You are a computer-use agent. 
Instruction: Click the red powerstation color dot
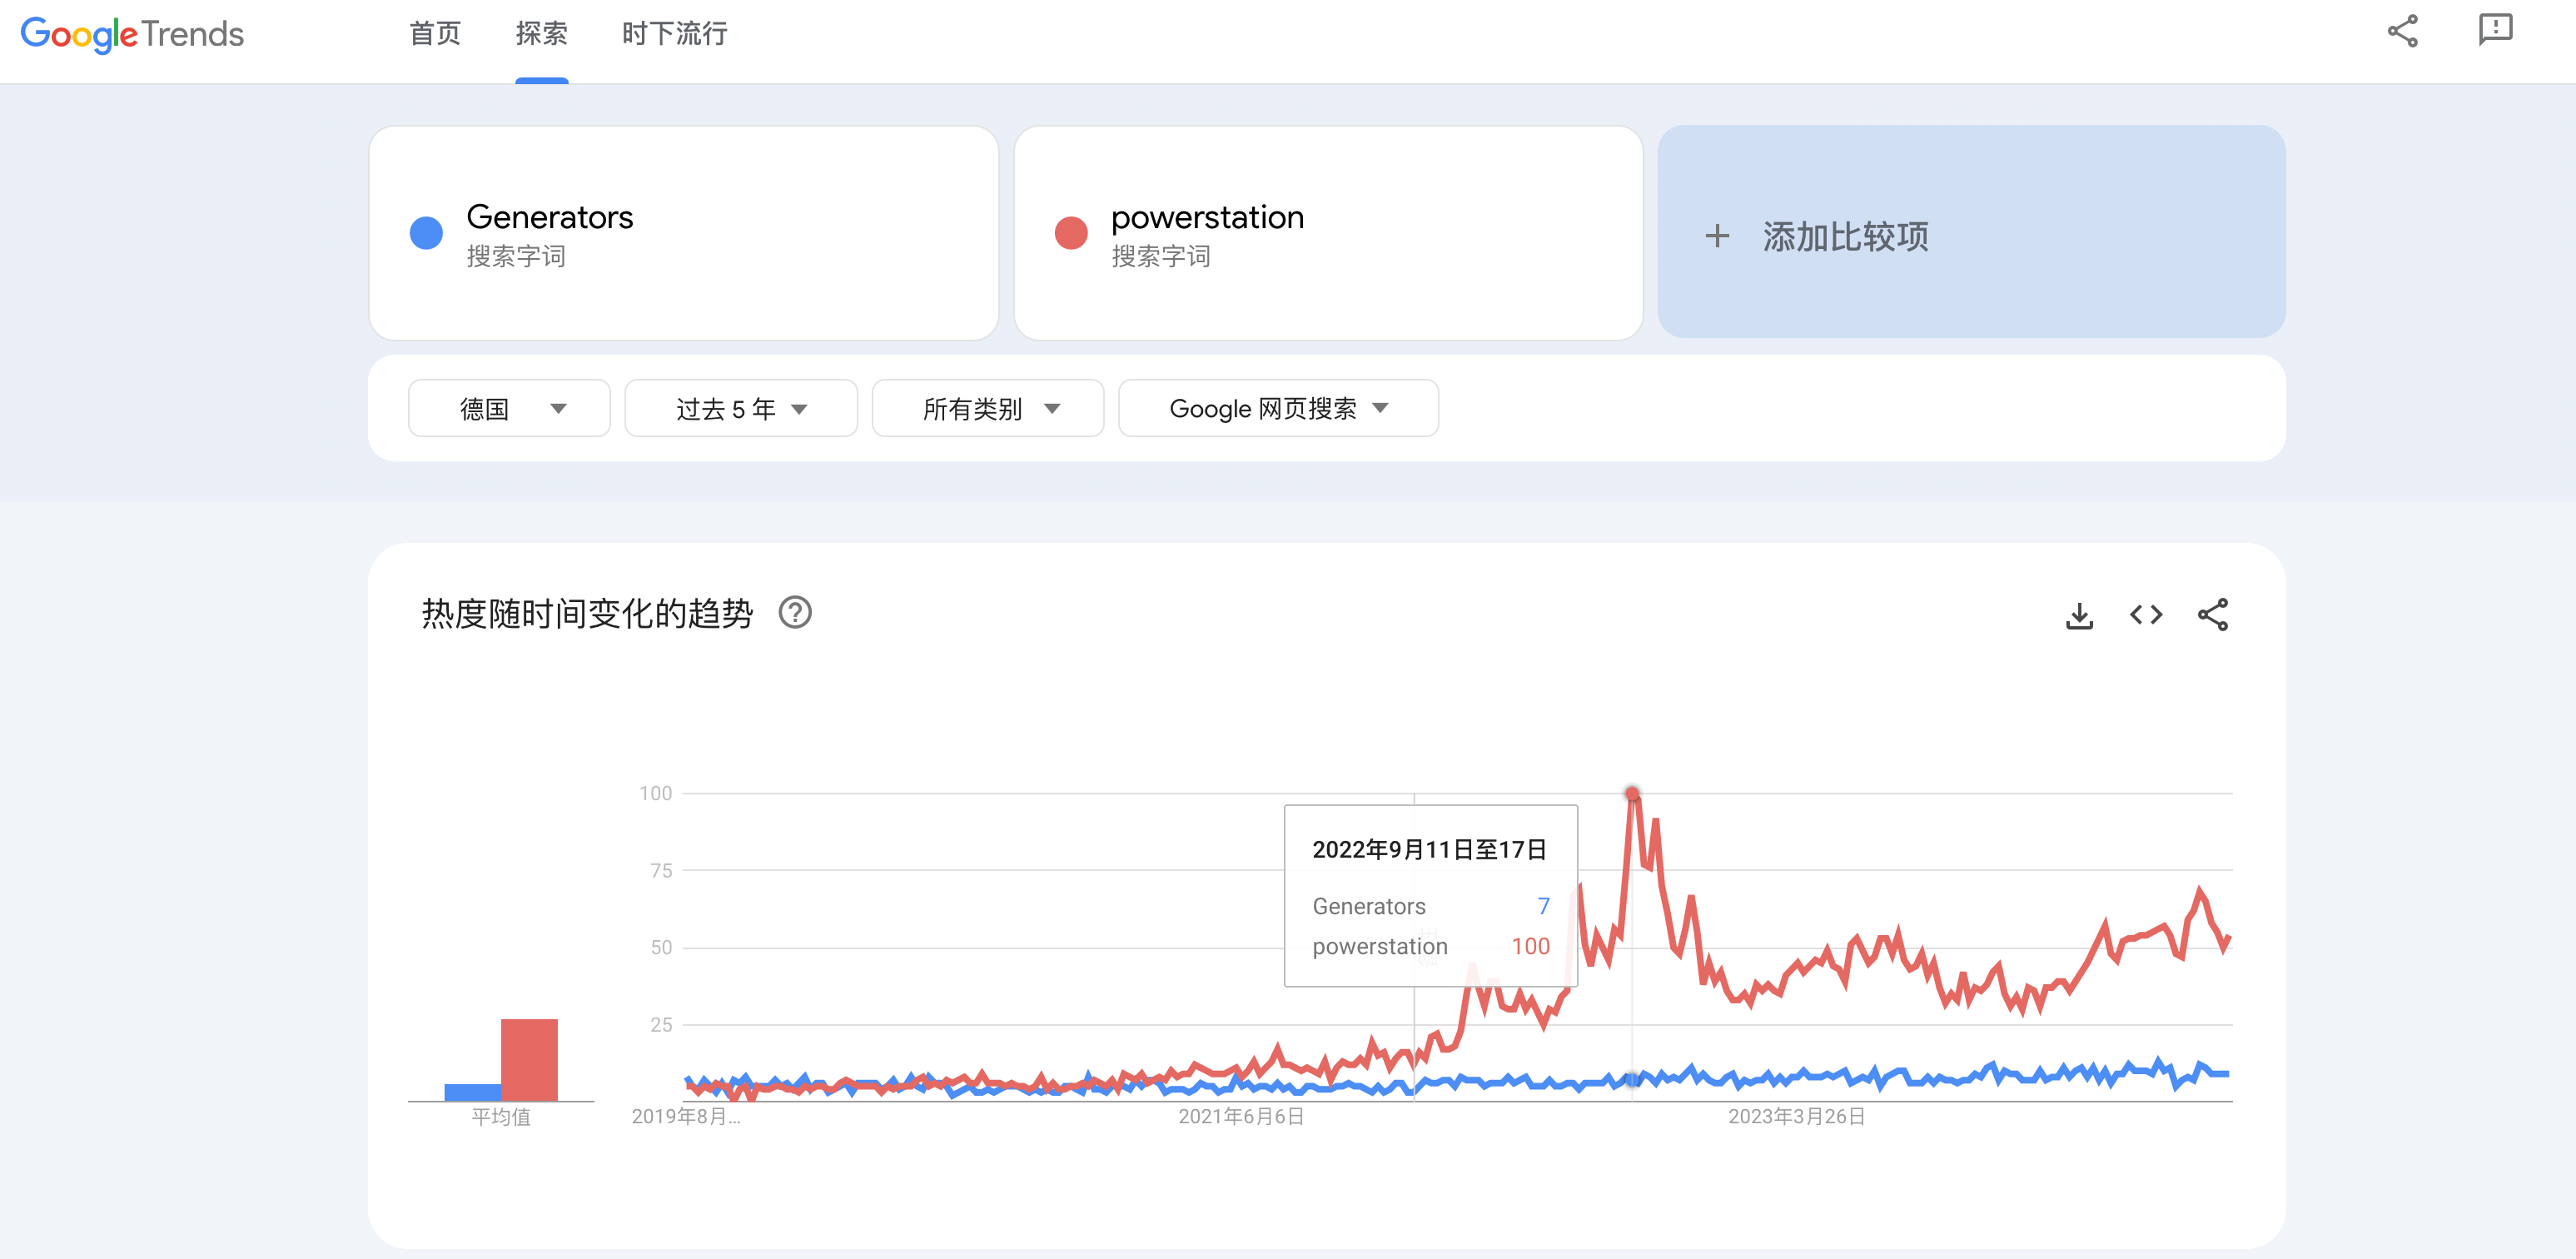click(1071, 233)
